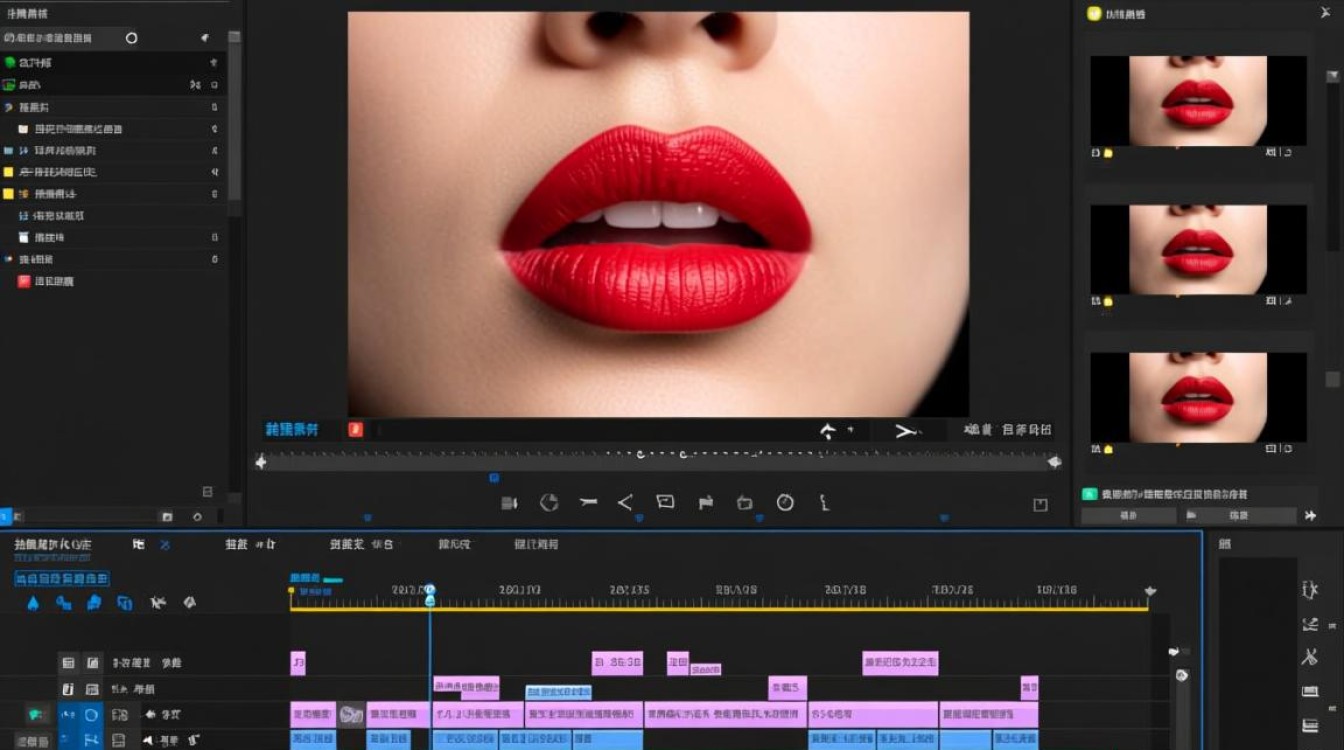
Task: Toggle the first square button on top track header
Action: (68, 662)
